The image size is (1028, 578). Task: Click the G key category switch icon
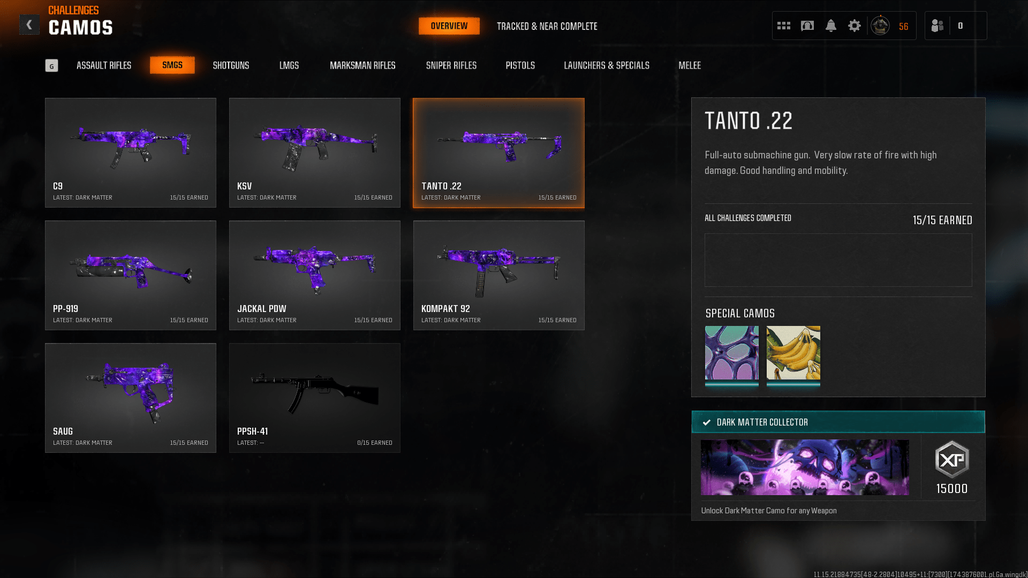pyautogui.click(x=51, y=66)
